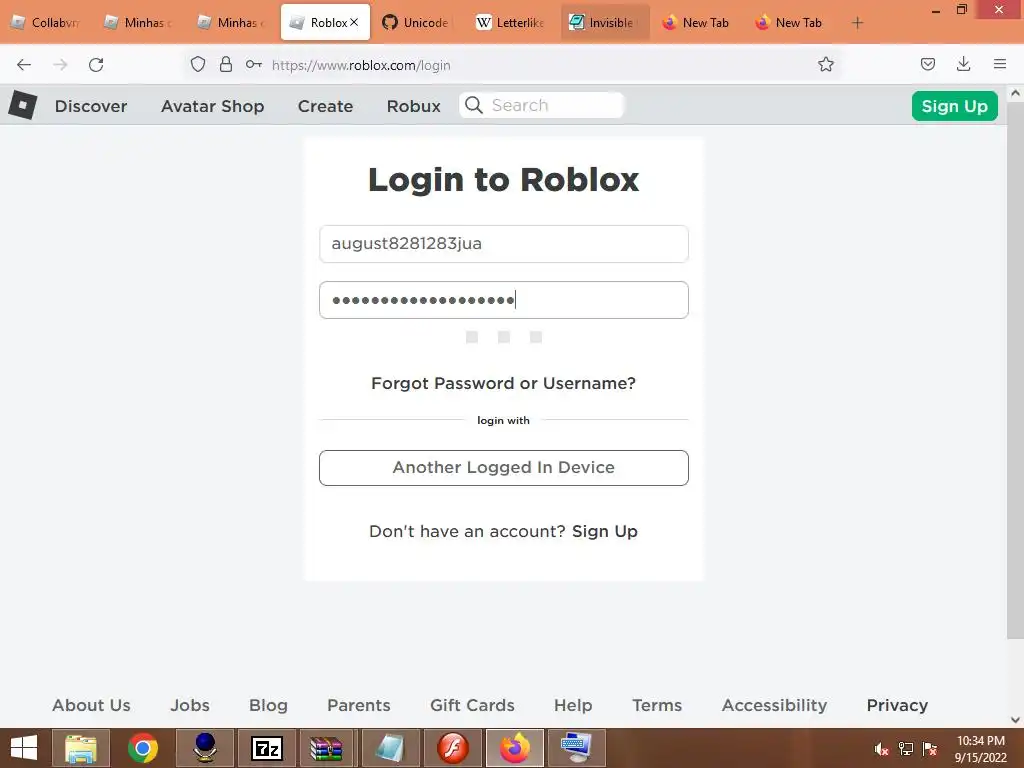Switch to the first New Tab
The height and width of the screenshot is (768, 1024).
[696, 22]
